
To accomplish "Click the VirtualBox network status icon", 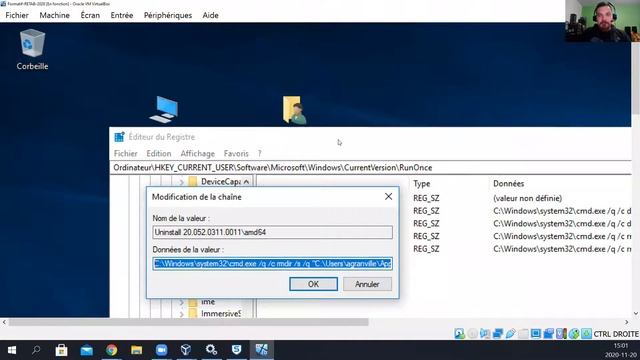I will [x=498, y=333].
